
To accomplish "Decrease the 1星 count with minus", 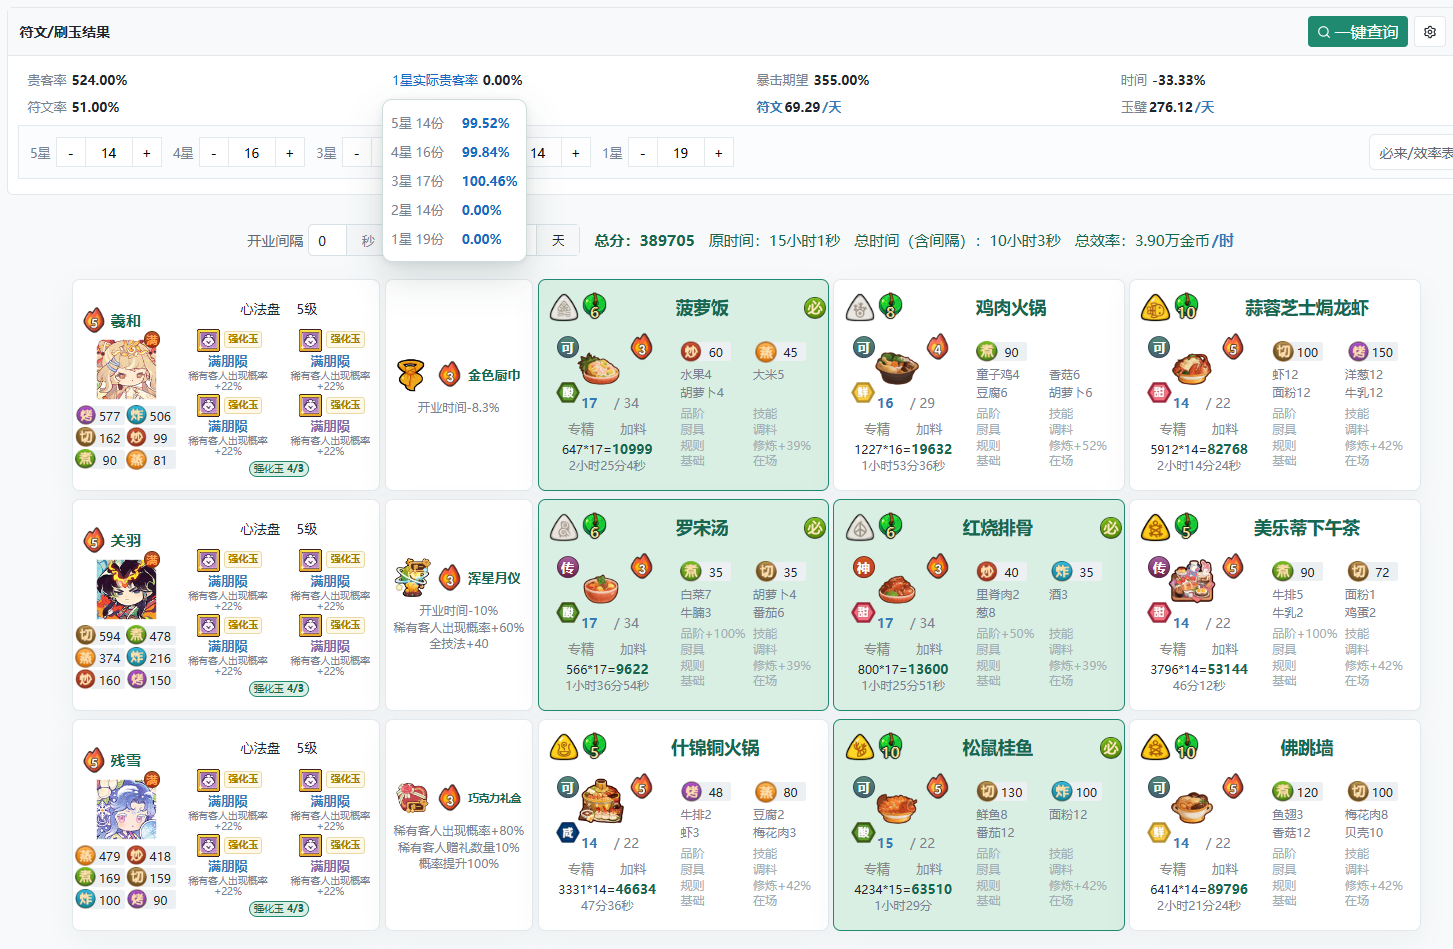I will [x=642, y=153].
